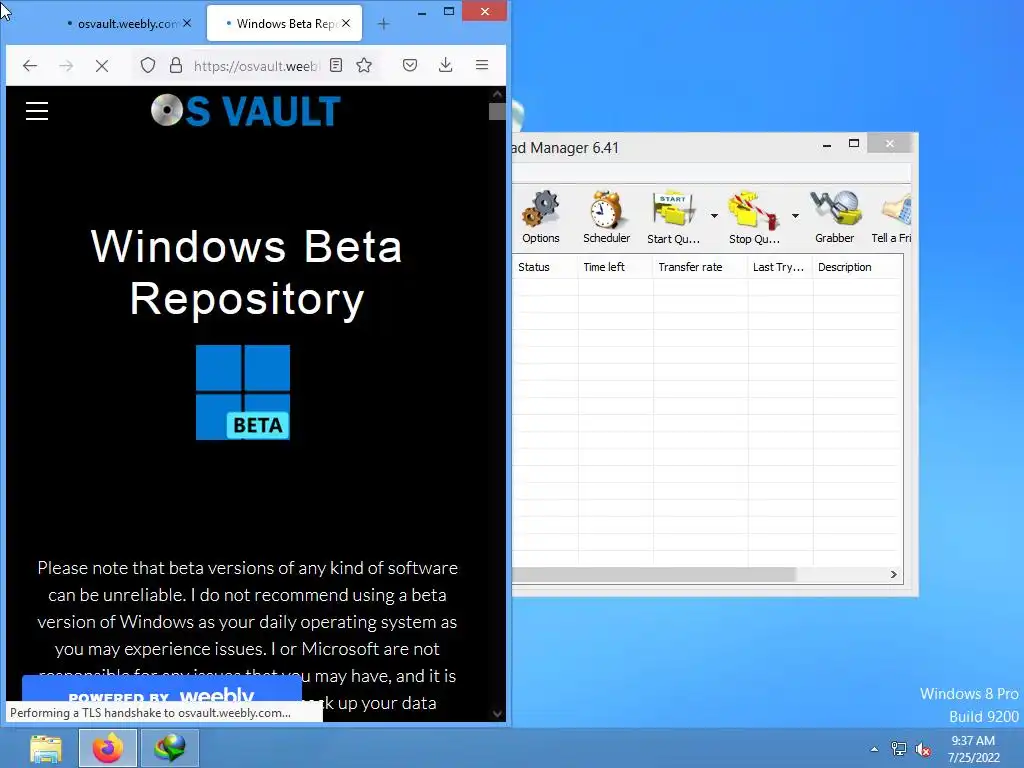Click Download Manager taskbar icon
Viewport: 1024px width, 768px height.
click(x=169, y=748)
